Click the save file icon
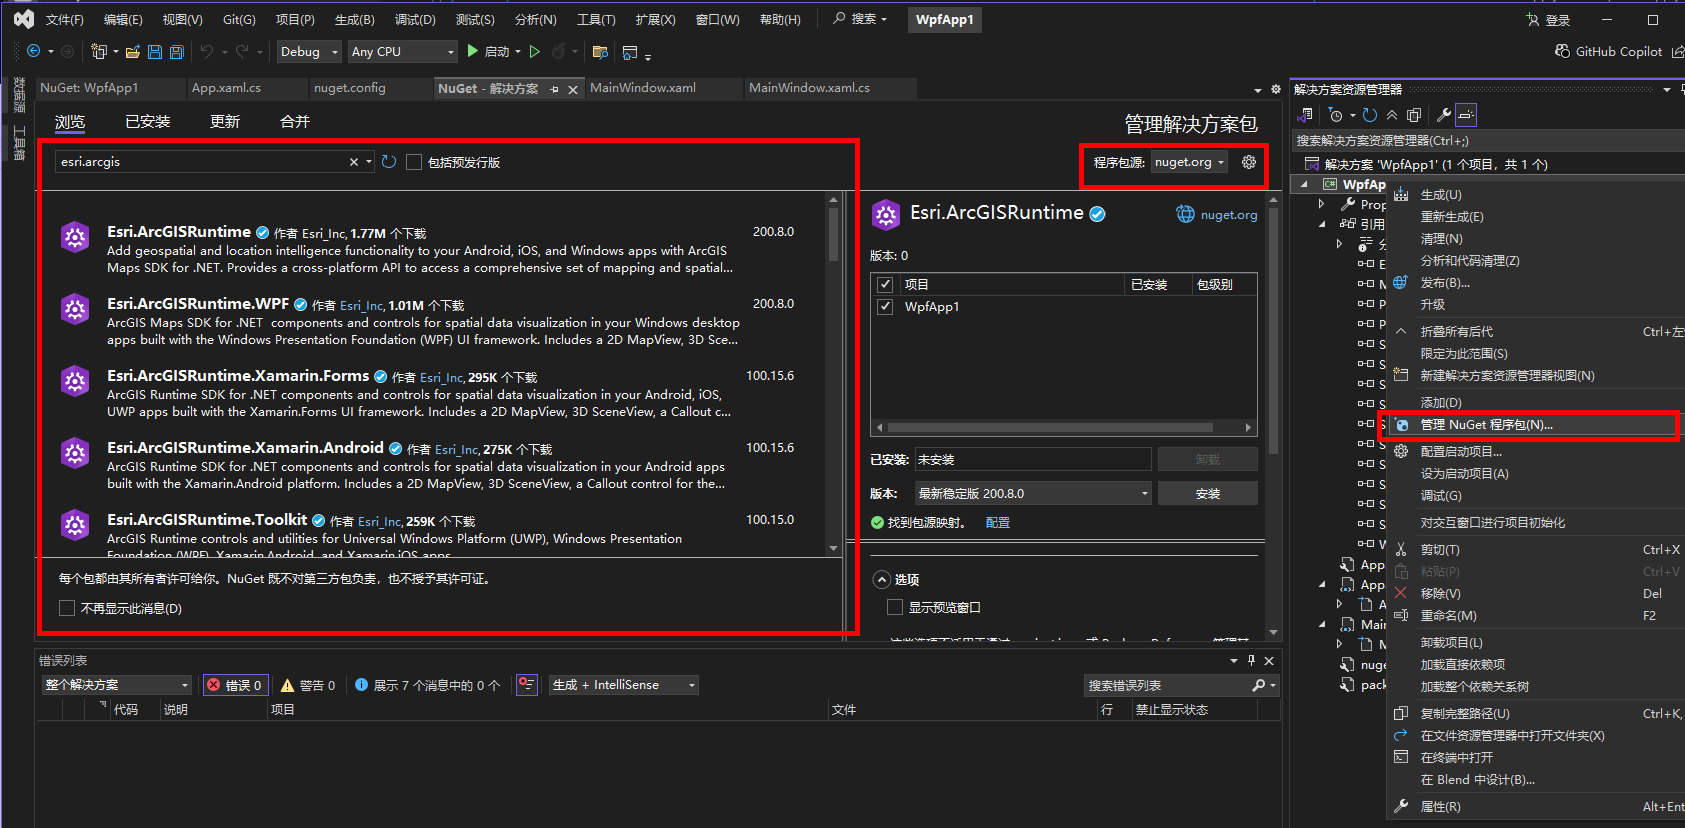Viewport: 1685px width, 828px height. pyautogui.click(x=155, y=51)
